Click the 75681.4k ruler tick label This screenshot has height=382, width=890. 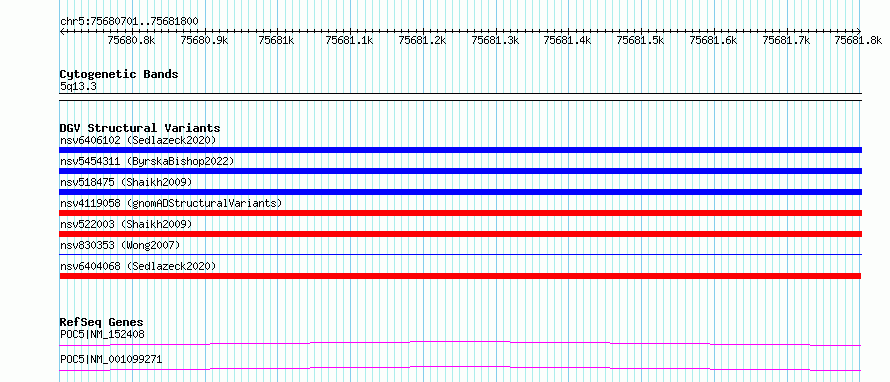pos(568,40)
